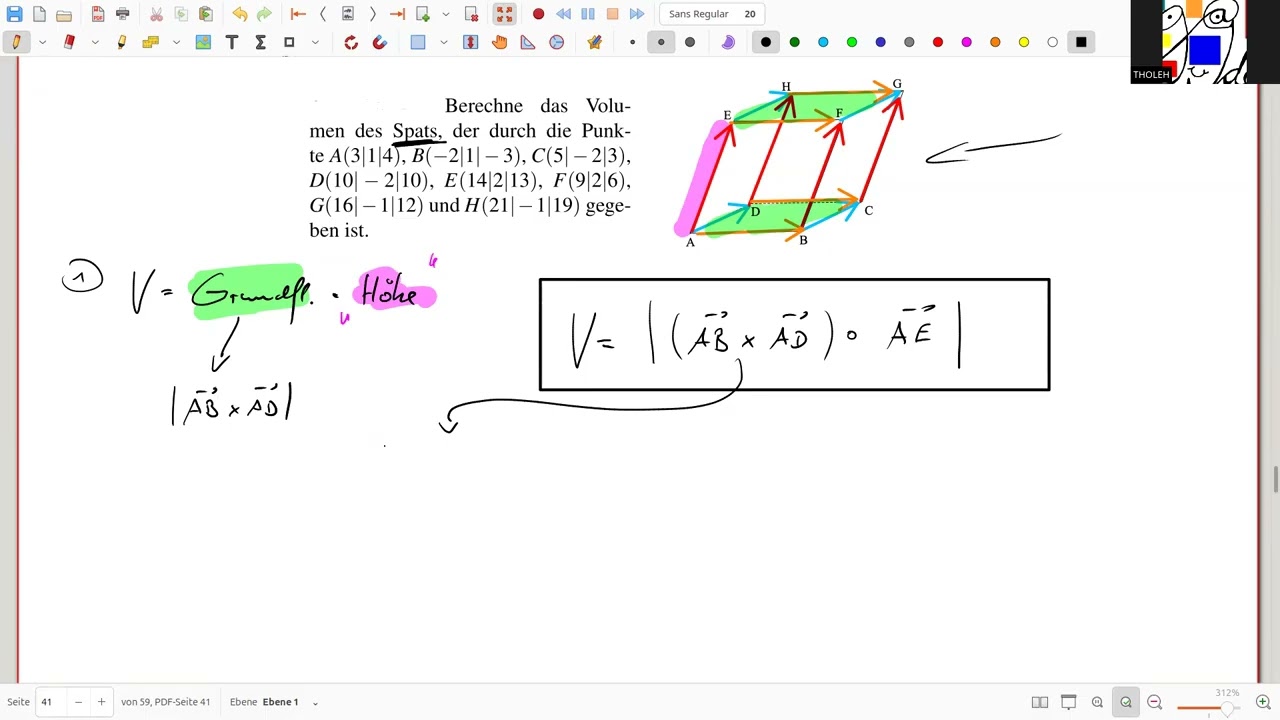Screen dimensions: 1280x720
Task: Stop the audio playback
Action: tap(612, 14)
